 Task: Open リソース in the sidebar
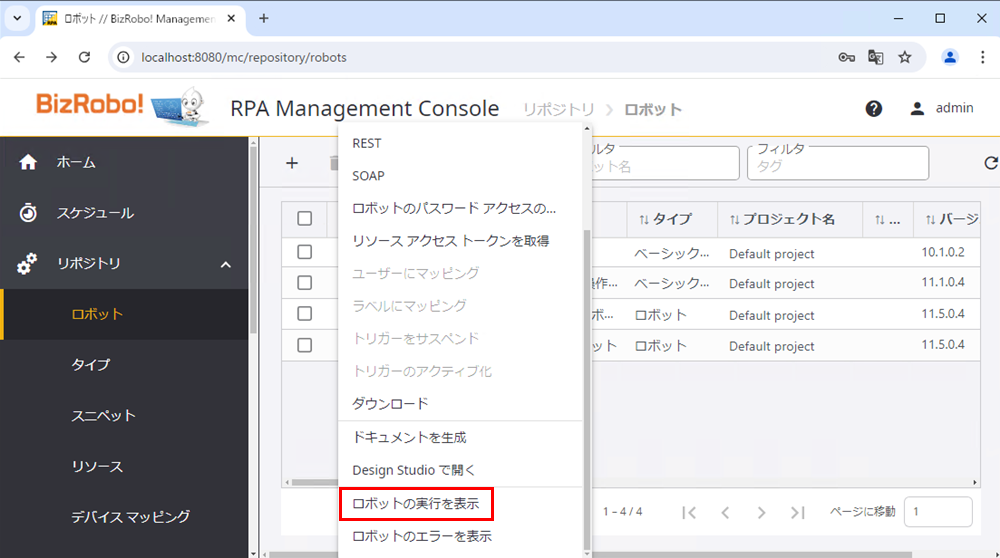pyautogui.click(x=97, y=467)
